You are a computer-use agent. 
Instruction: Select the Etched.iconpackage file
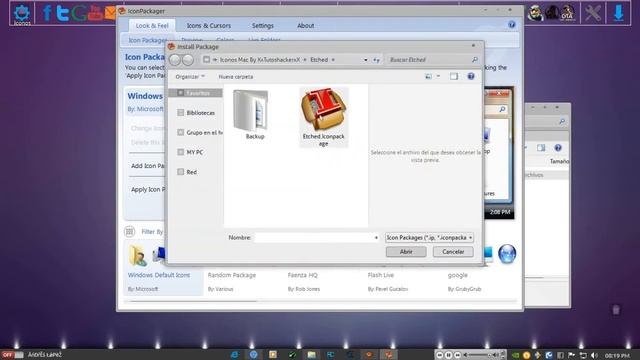coord(324,117)
